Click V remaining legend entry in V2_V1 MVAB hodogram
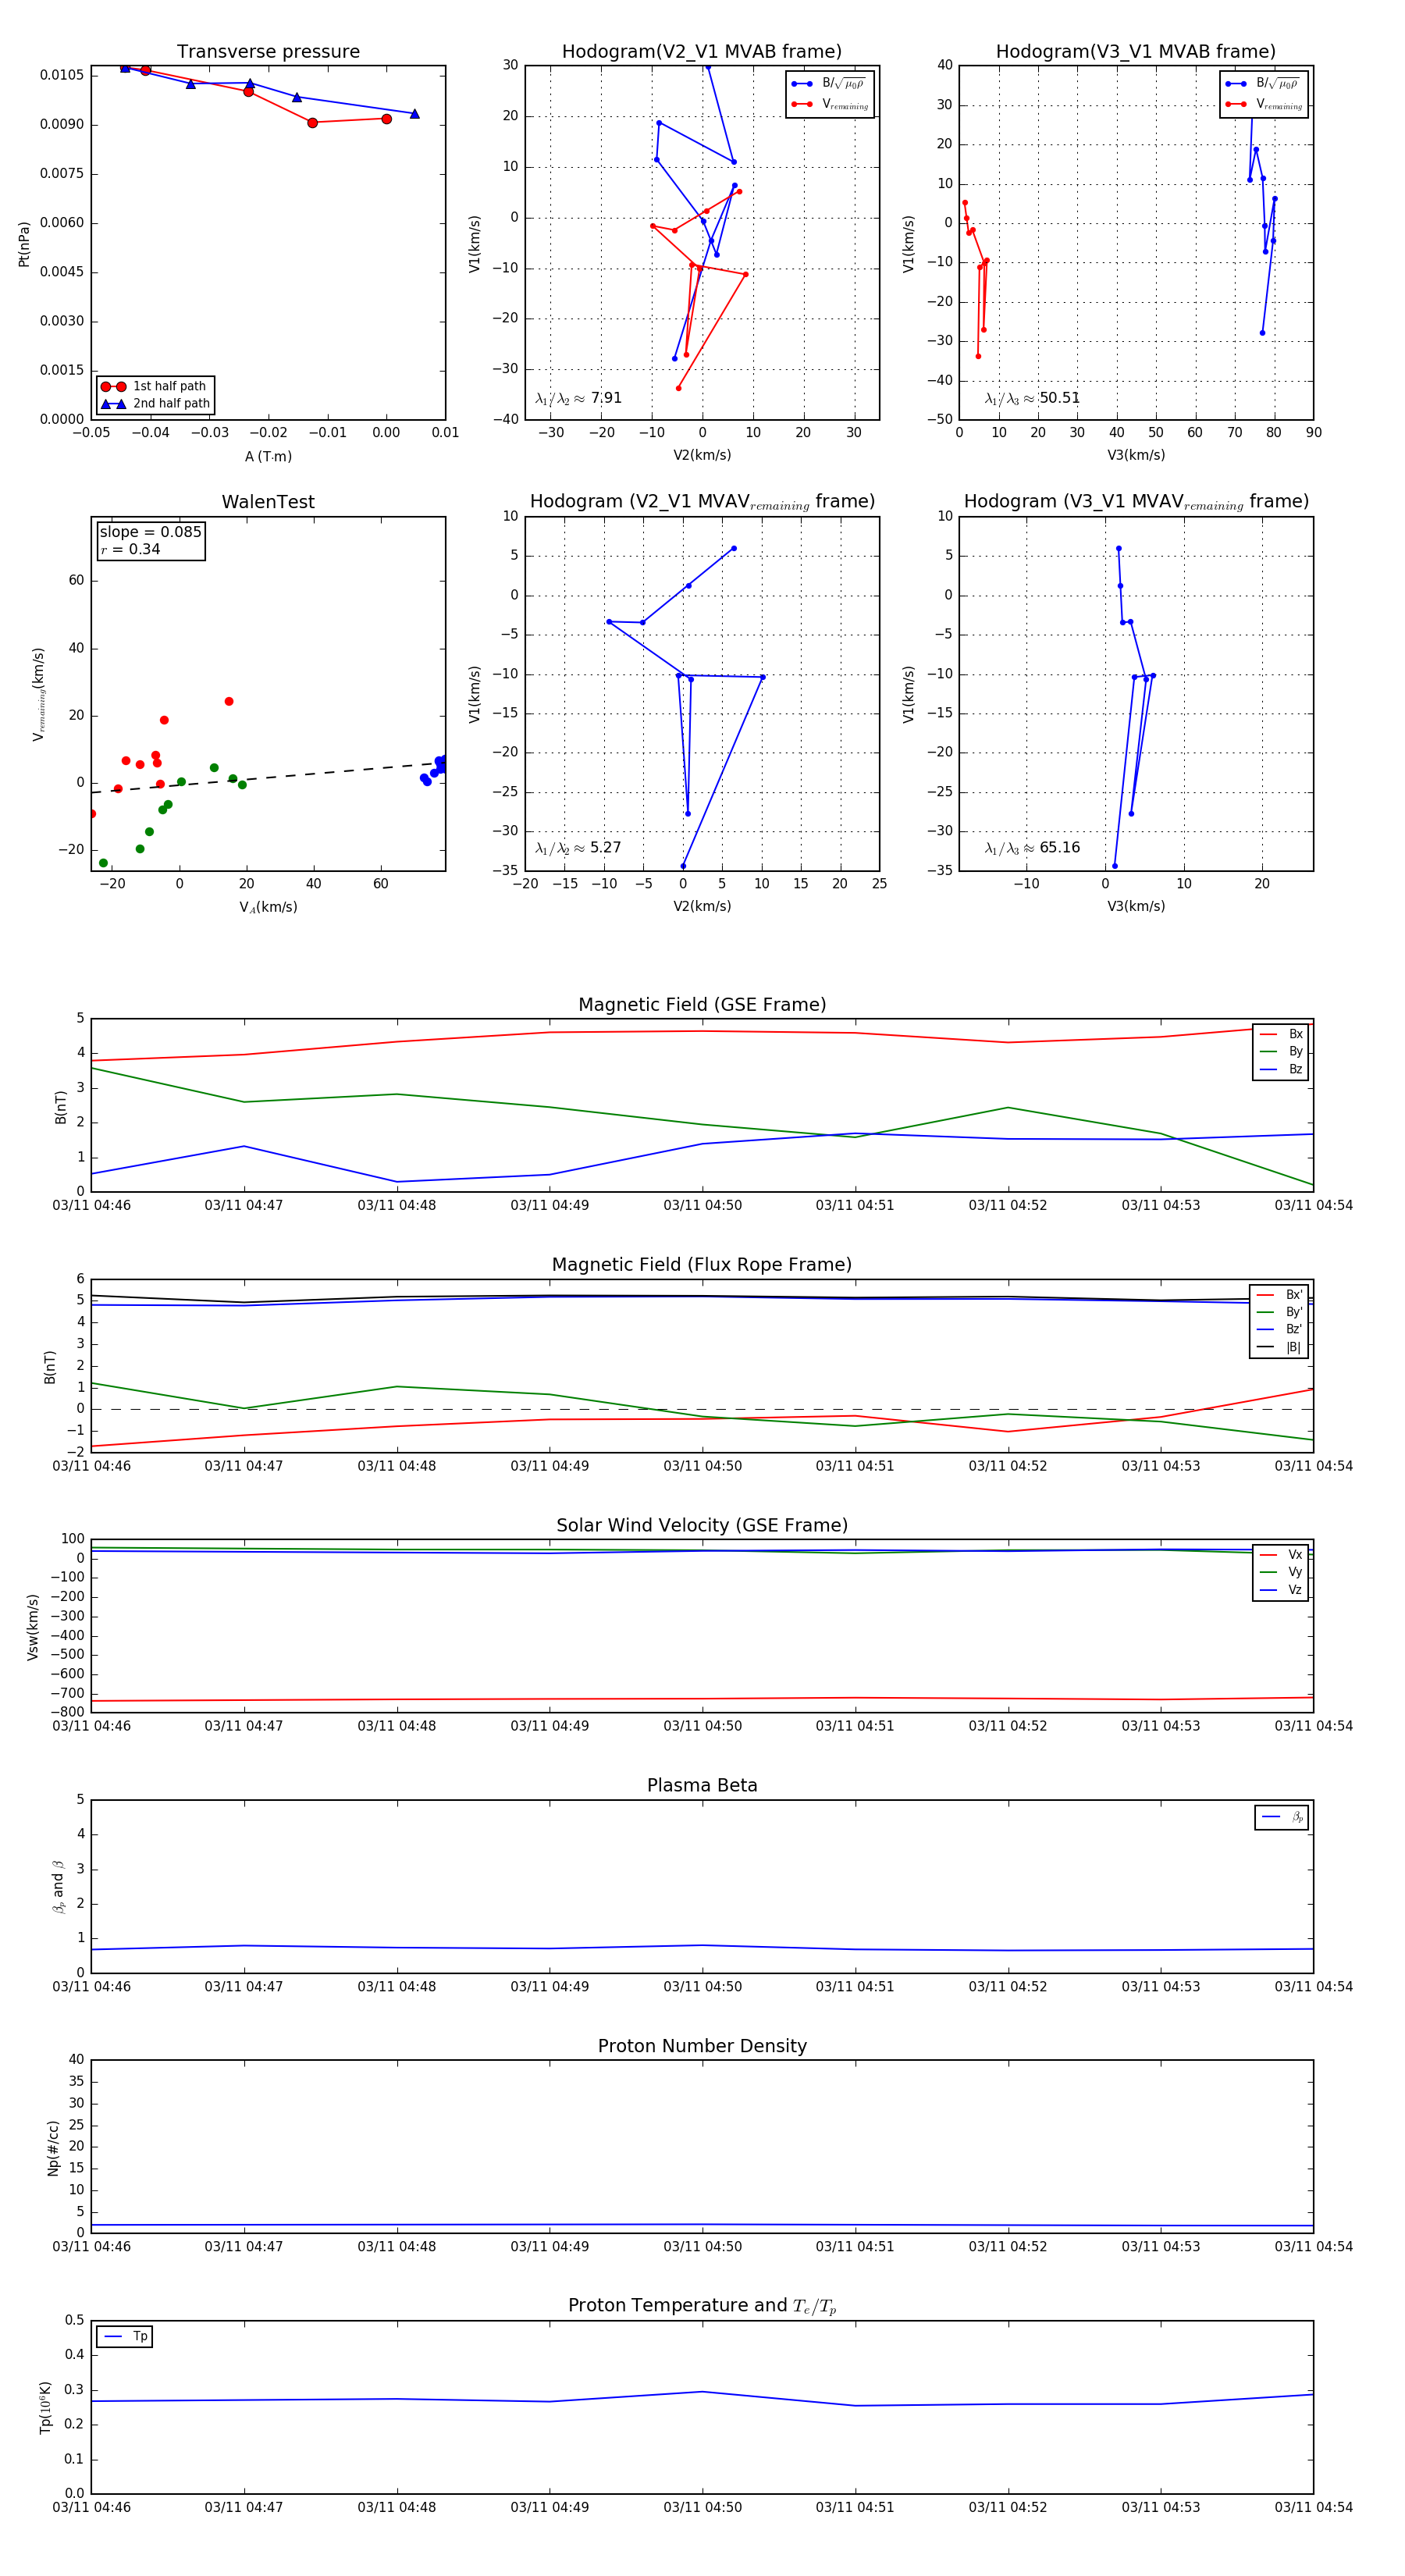The width and height of the screenshot is (1405, 2576). [x=830, y=104]
